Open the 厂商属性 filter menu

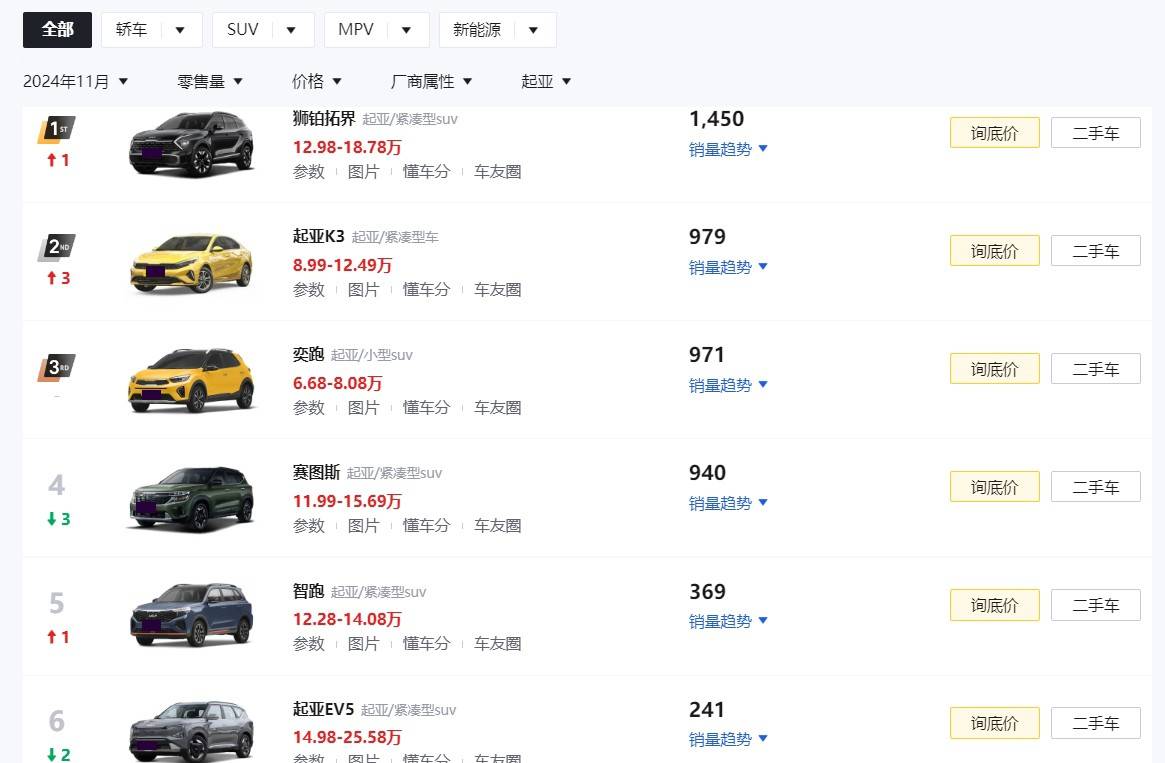(x=431, y=82)
